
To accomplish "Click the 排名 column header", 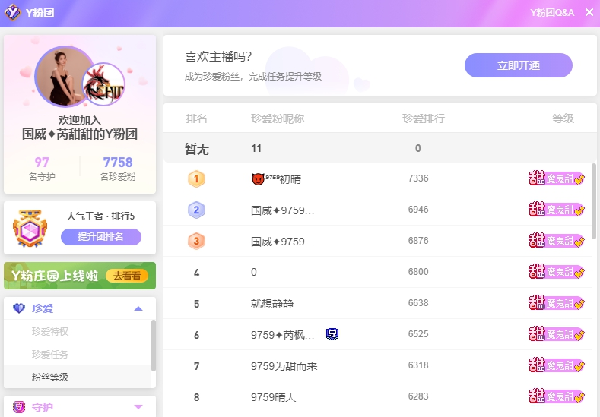I will coord(196,119).
